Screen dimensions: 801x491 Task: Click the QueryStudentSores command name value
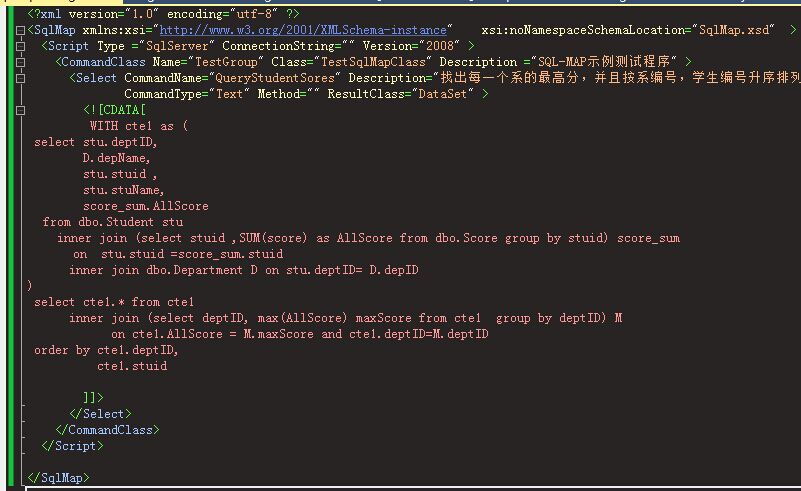[275, 78]
